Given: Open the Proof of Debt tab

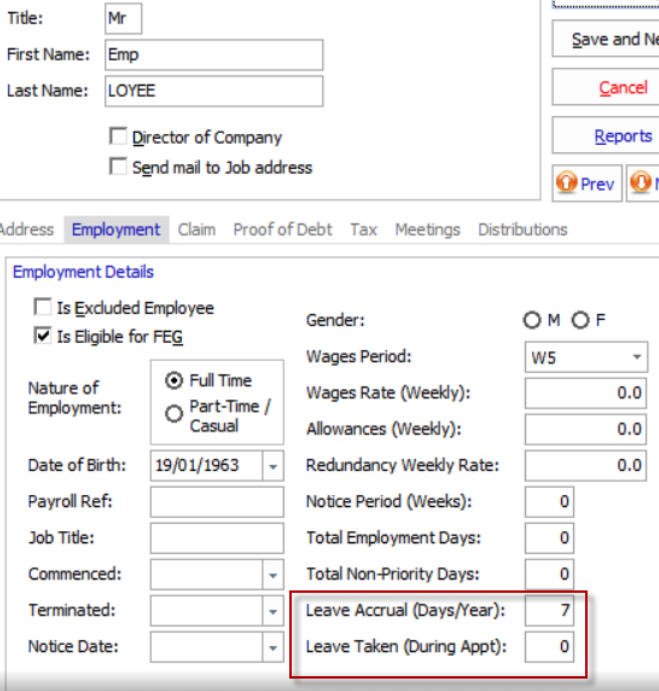Looking at the screenshot, I should tap(282, 229).
